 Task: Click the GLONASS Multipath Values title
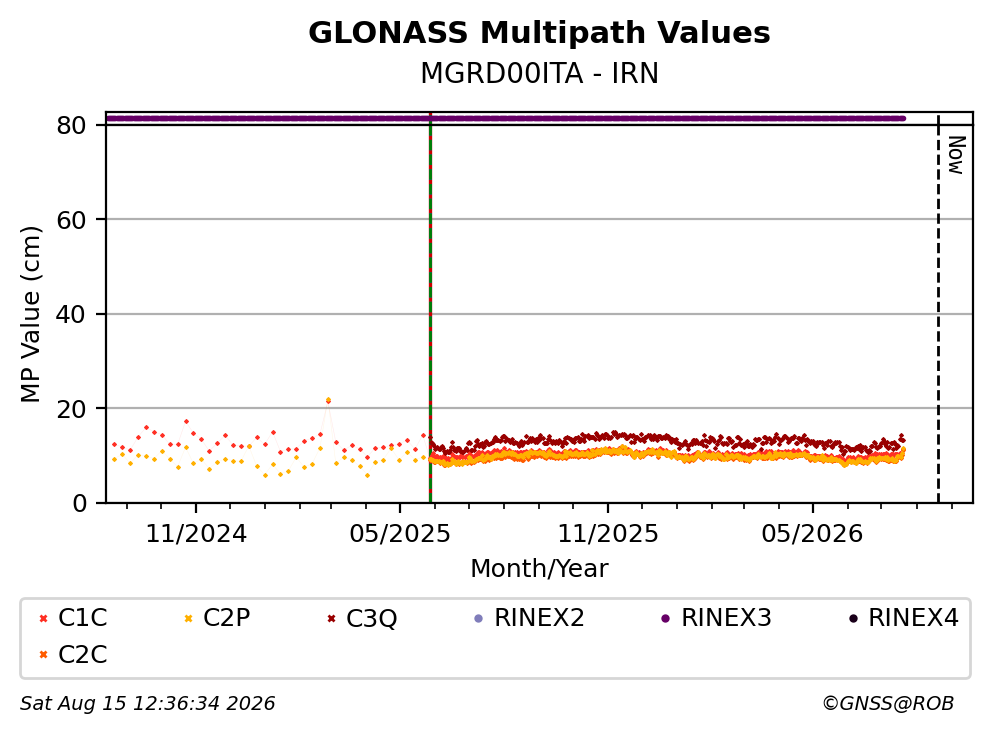pyautogui.click(x=540, y=32)
